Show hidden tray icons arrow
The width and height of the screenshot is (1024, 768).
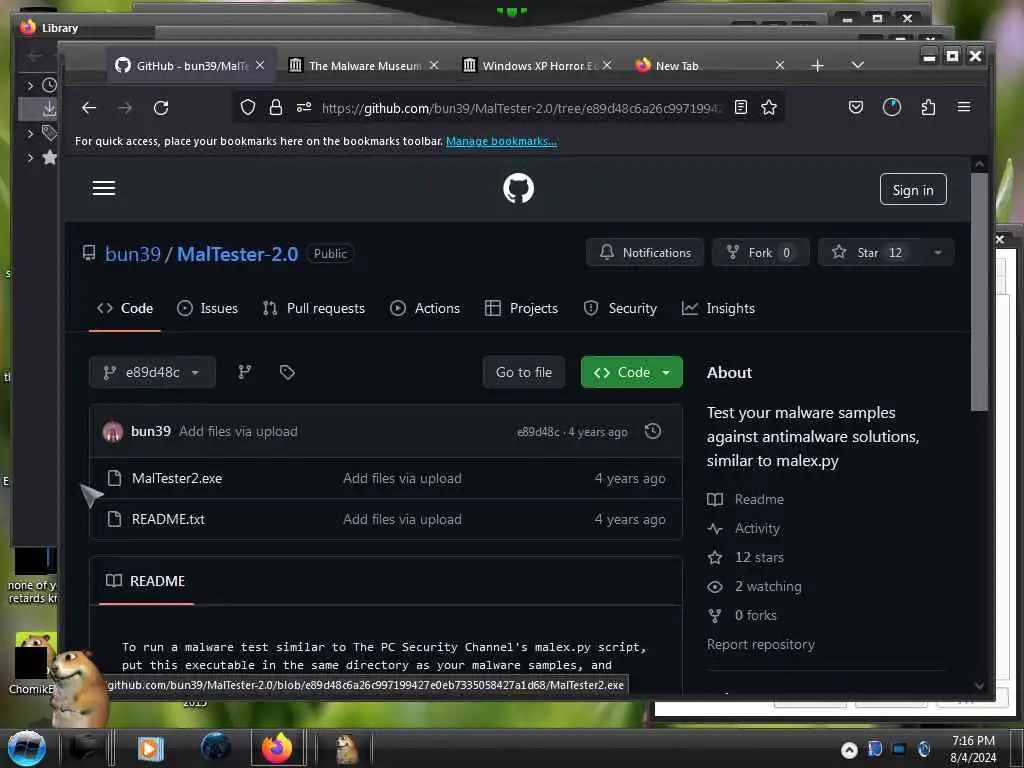pyautogui.click(x=849, y=750)
